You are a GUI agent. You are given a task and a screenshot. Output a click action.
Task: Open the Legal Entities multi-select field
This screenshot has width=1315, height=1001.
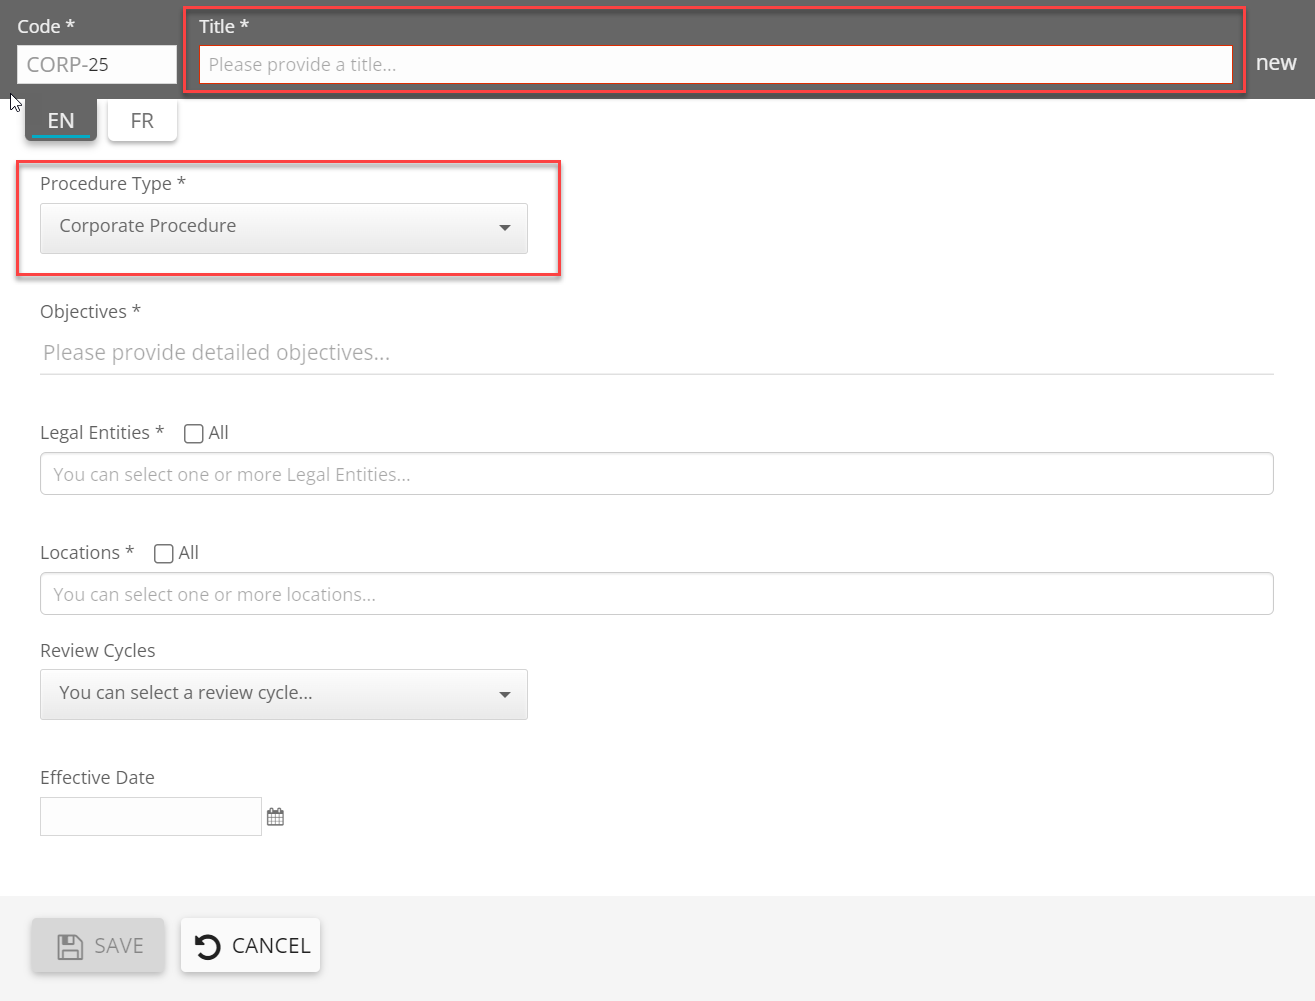click(656, 474)
